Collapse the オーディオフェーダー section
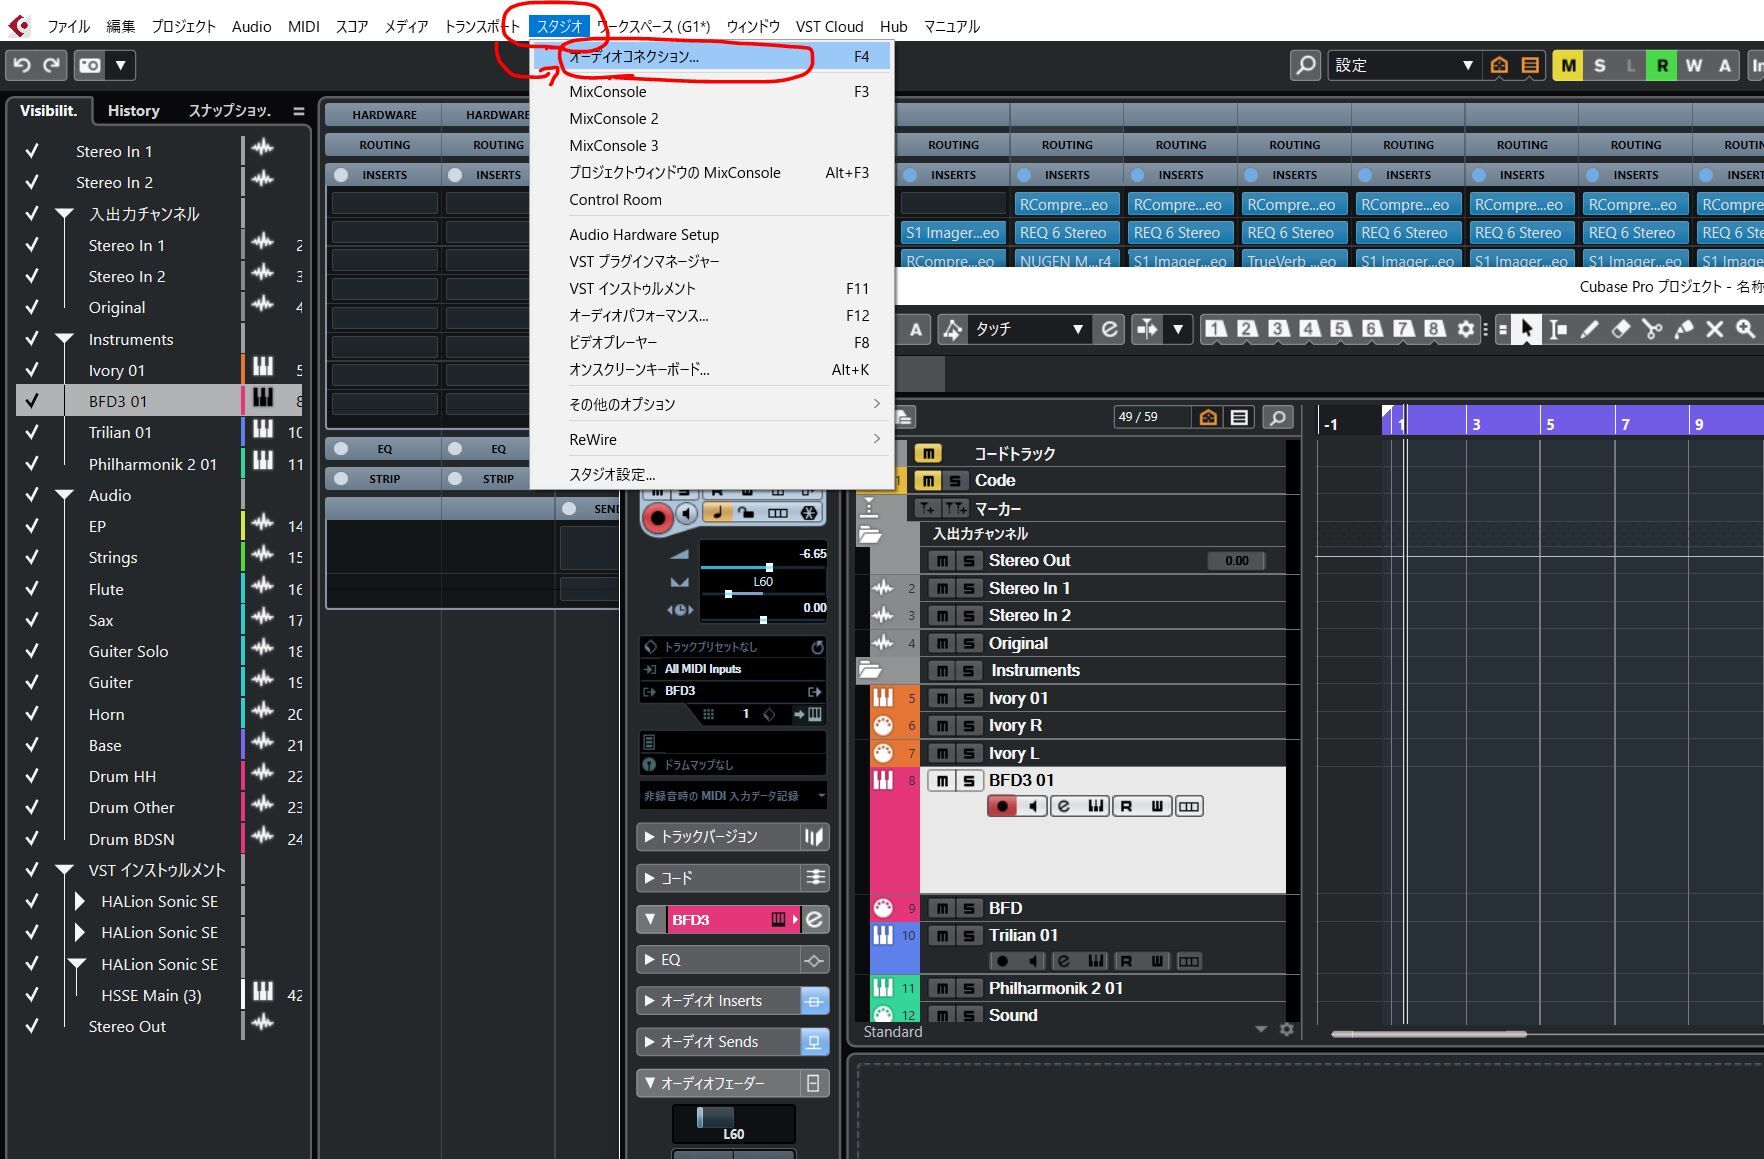The width and height of the screenshot is (1764, 1159). click(719, 1083)
